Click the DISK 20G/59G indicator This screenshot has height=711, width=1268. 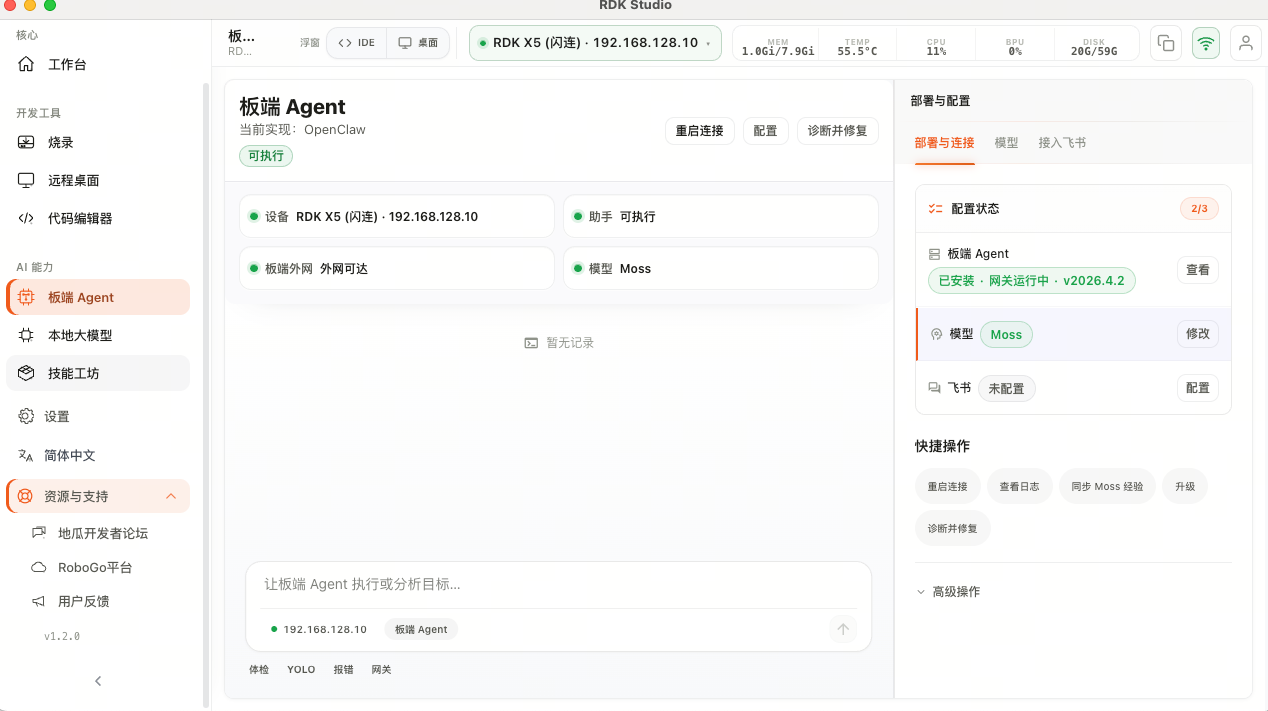(x=1094, y=47)
